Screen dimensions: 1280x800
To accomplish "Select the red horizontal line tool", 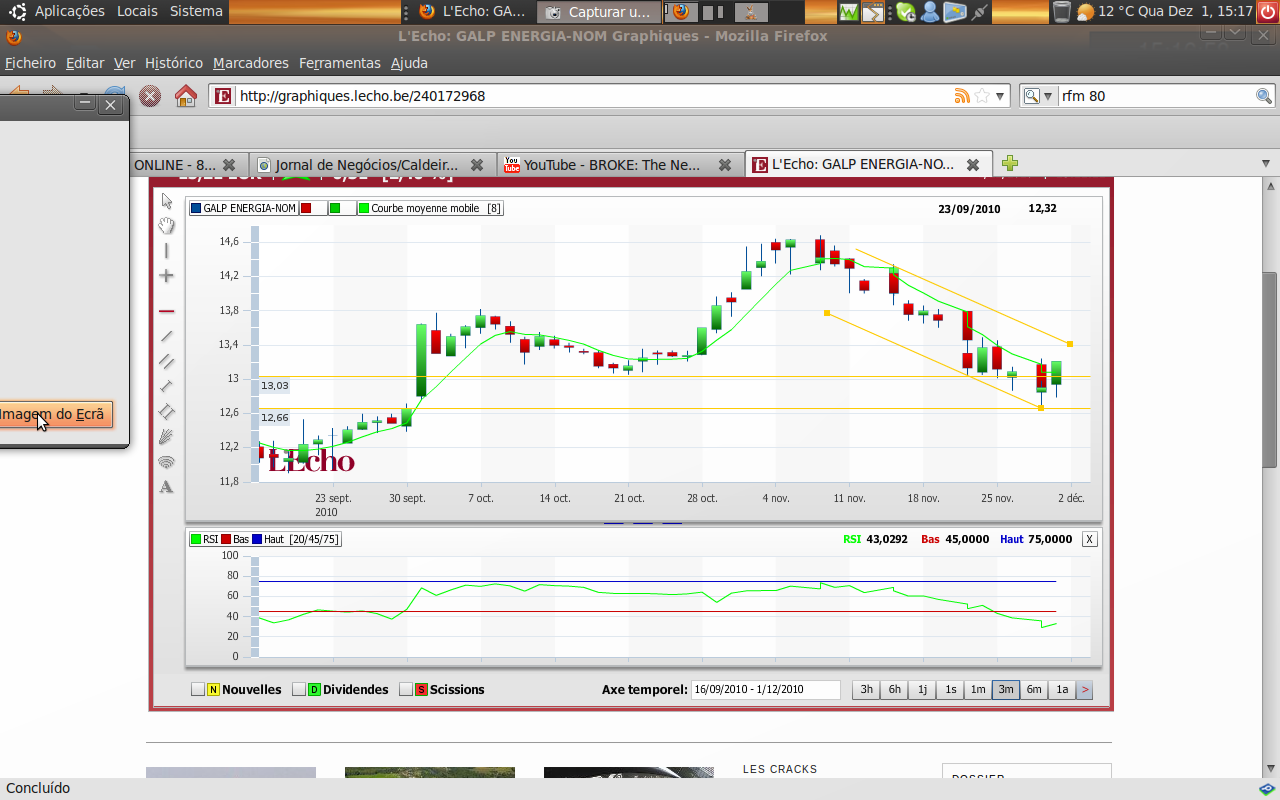I will coord(167,311).
